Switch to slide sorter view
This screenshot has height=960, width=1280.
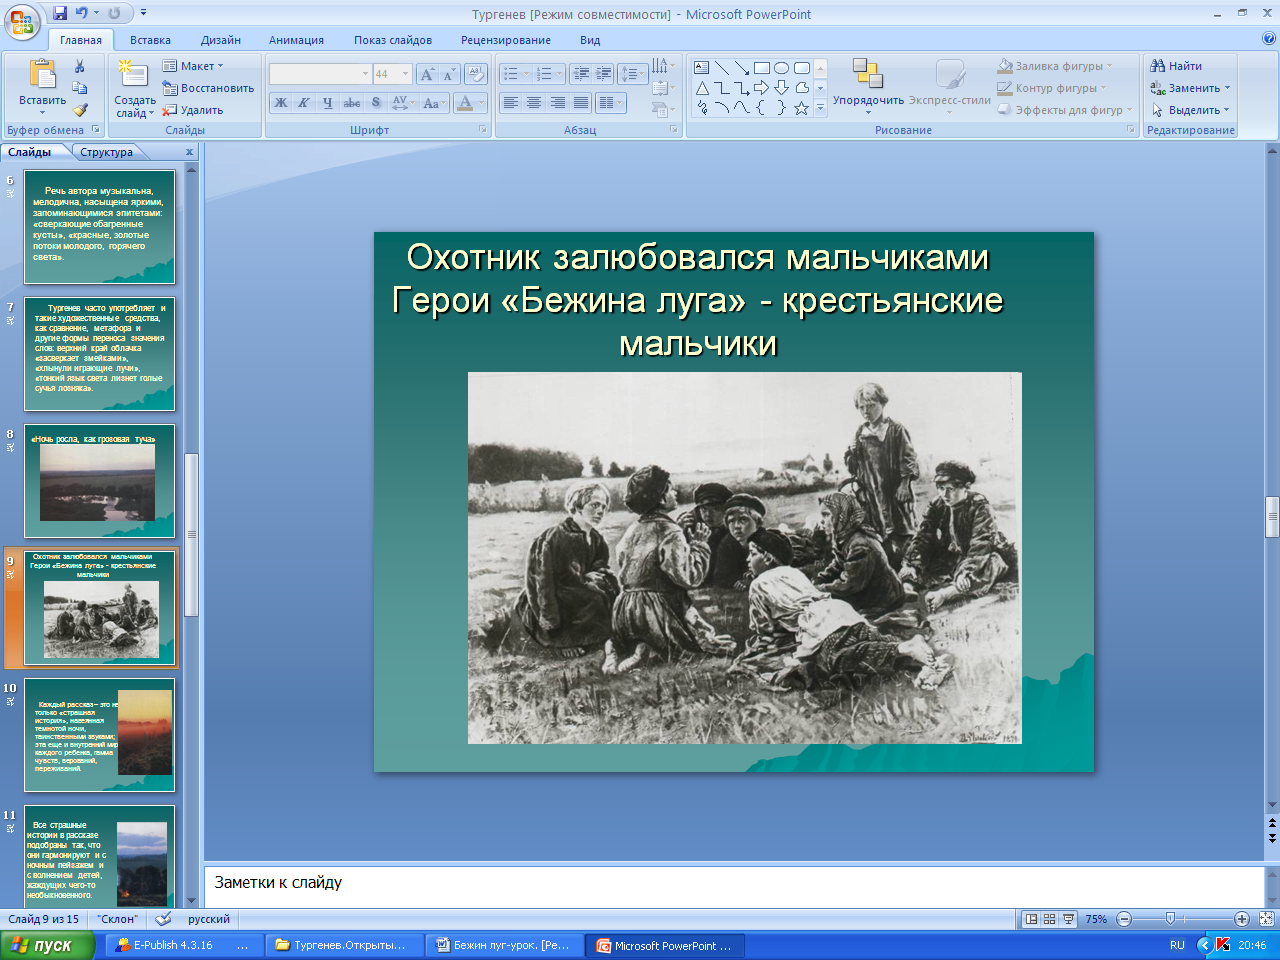click(x=1049, y=919)
